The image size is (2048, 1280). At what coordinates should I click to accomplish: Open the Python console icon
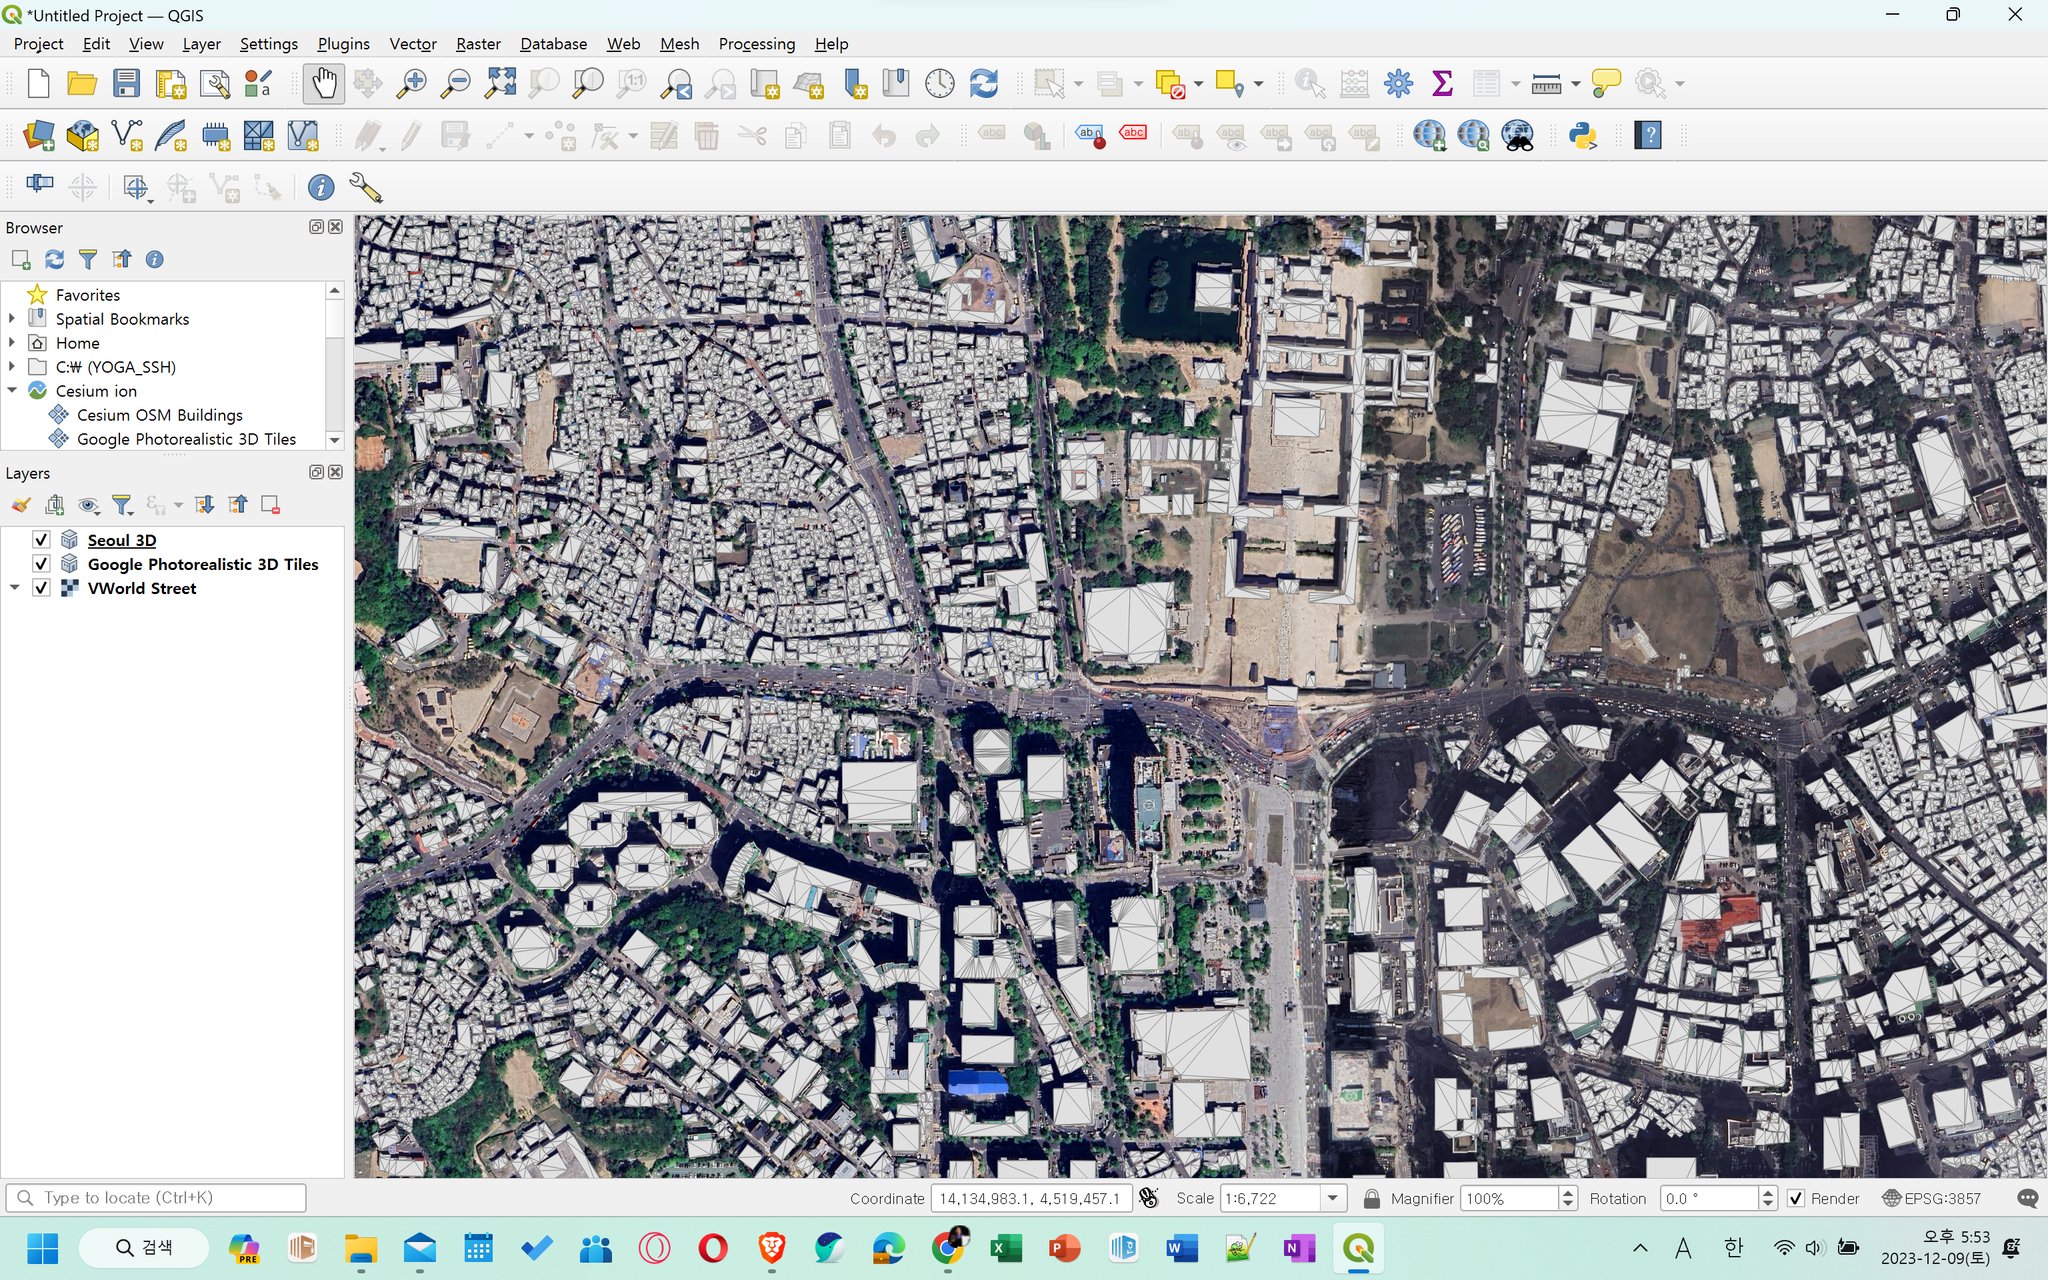tap(1583, 136)
